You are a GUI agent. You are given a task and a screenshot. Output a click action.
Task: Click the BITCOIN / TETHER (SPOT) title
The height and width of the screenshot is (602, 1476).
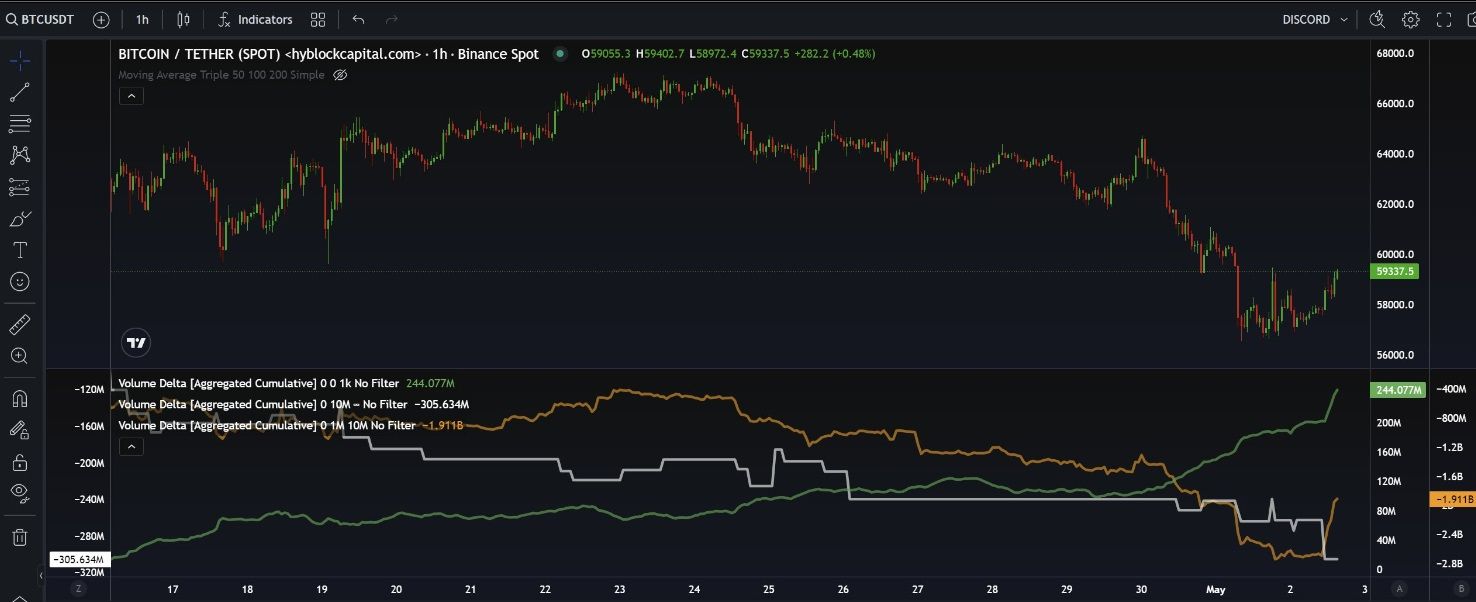(199, 54)
